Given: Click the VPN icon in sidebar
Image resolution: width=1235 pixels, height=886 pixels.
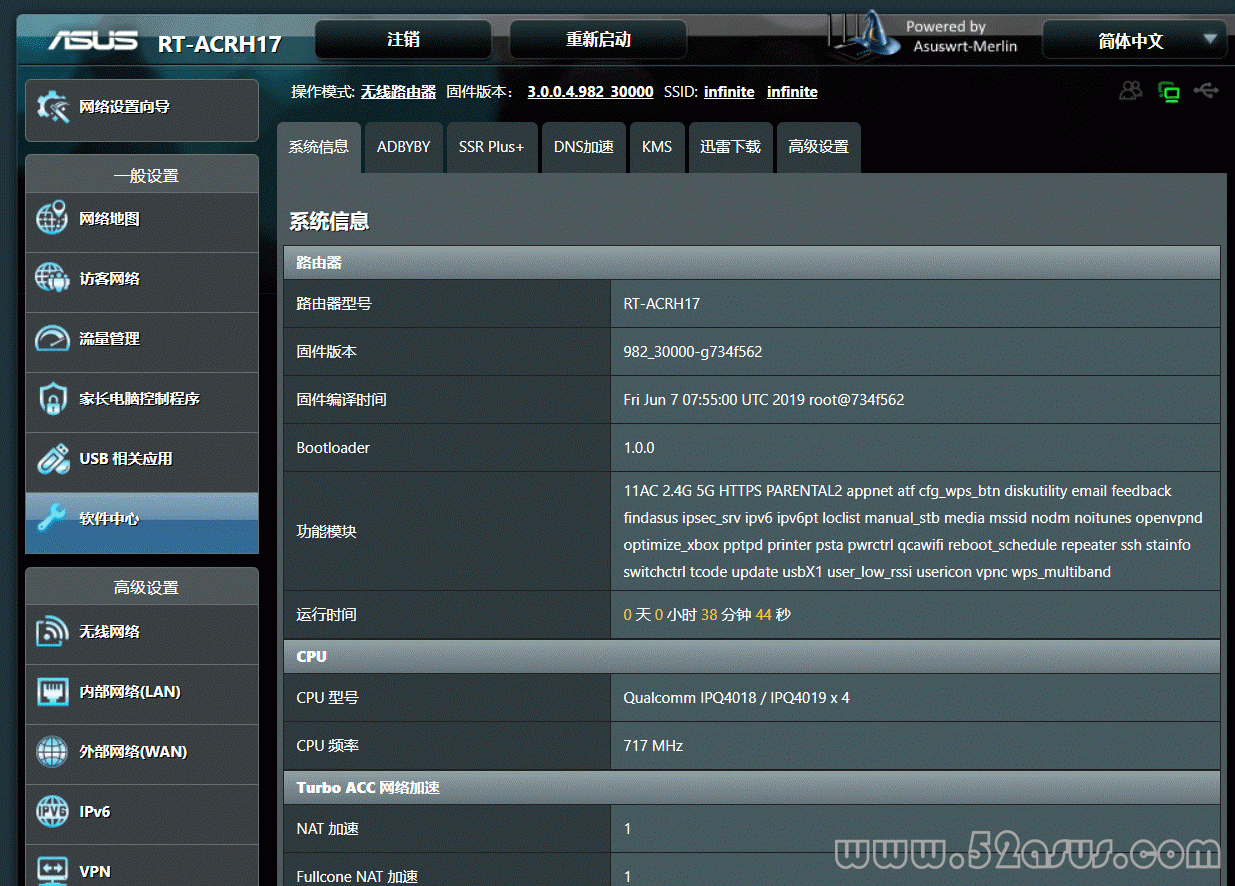Looking at the screenshot, I should click(52, 869).
